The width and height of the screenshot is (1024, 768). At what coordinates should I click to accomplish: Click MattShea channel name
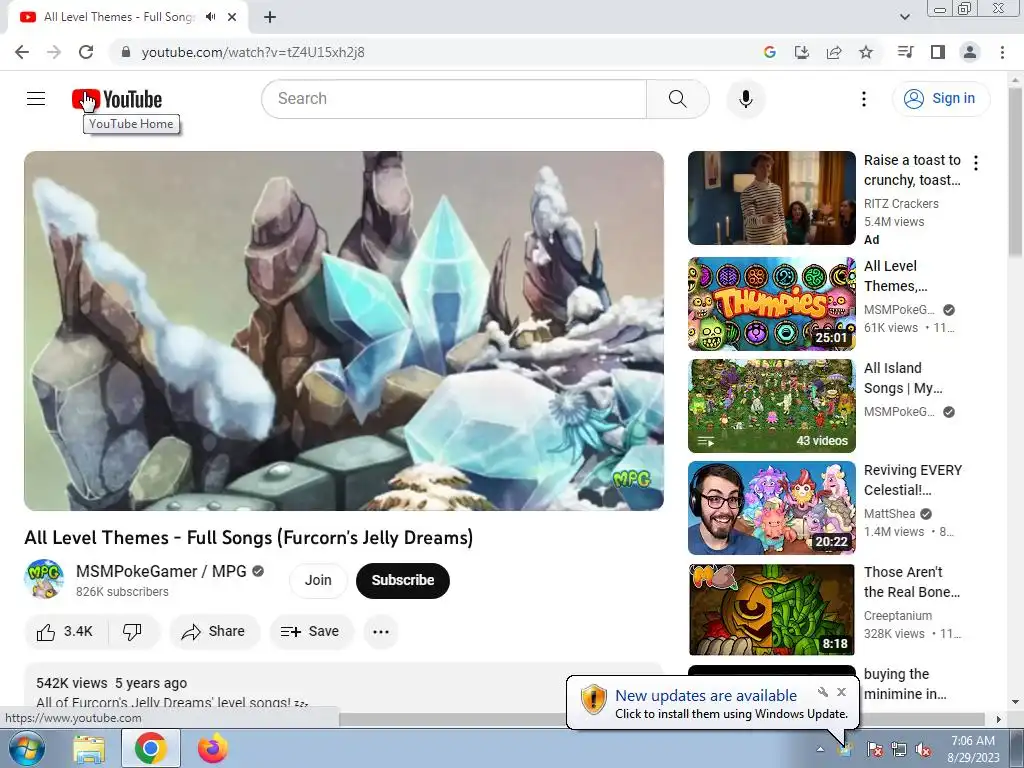pyautogui.click(x=889, y=514)
